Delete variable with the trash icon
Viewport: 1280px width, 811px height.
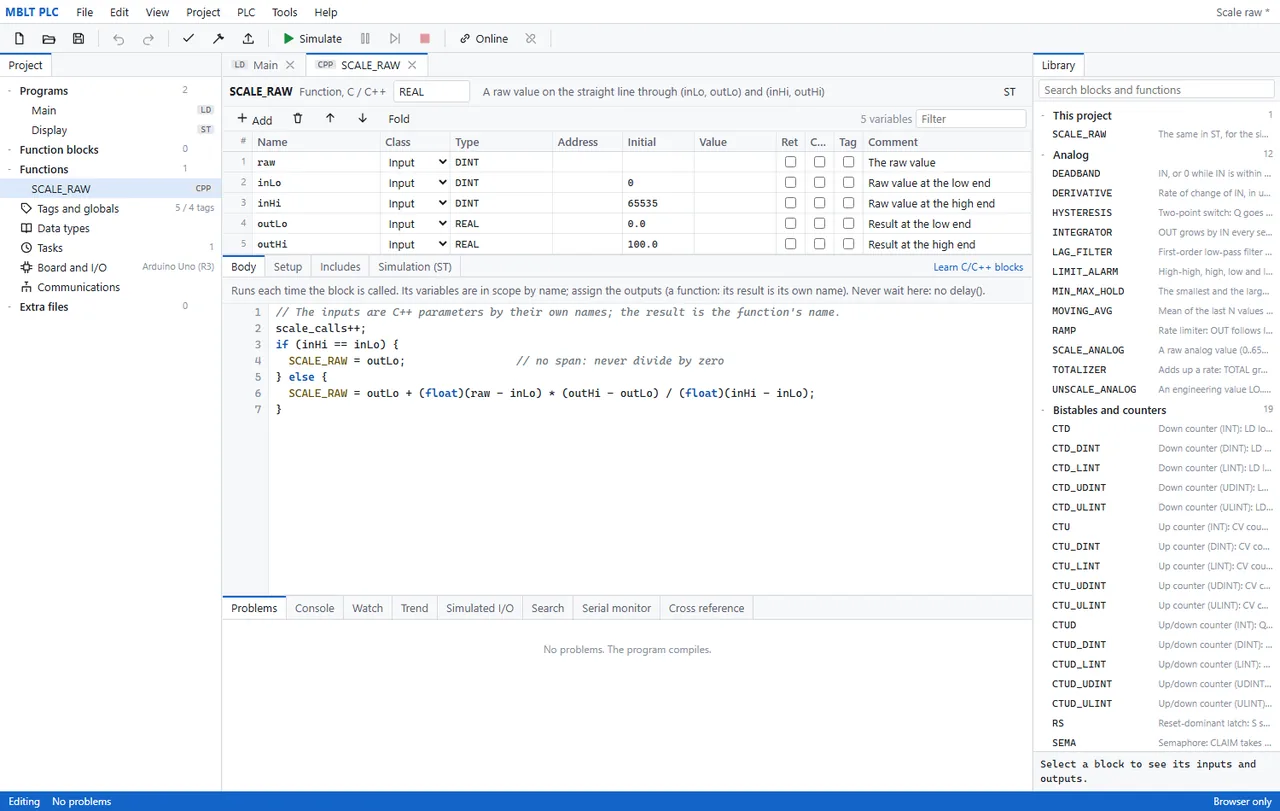point(298,119)
